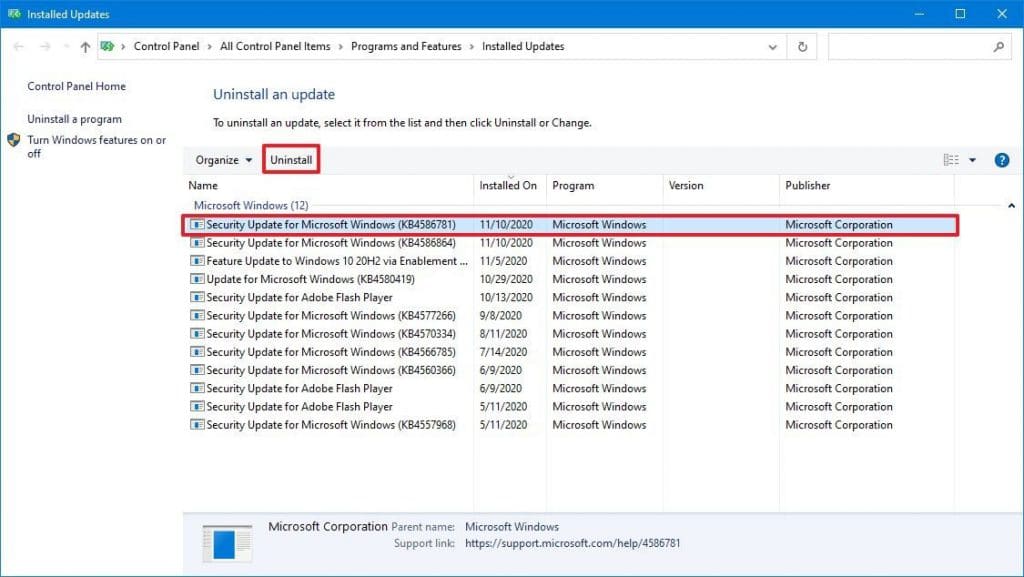Click Uninstall a program in the sidebar
Image resolution: width=1024 pixels, height=577 pixels.
click(76, 118)
